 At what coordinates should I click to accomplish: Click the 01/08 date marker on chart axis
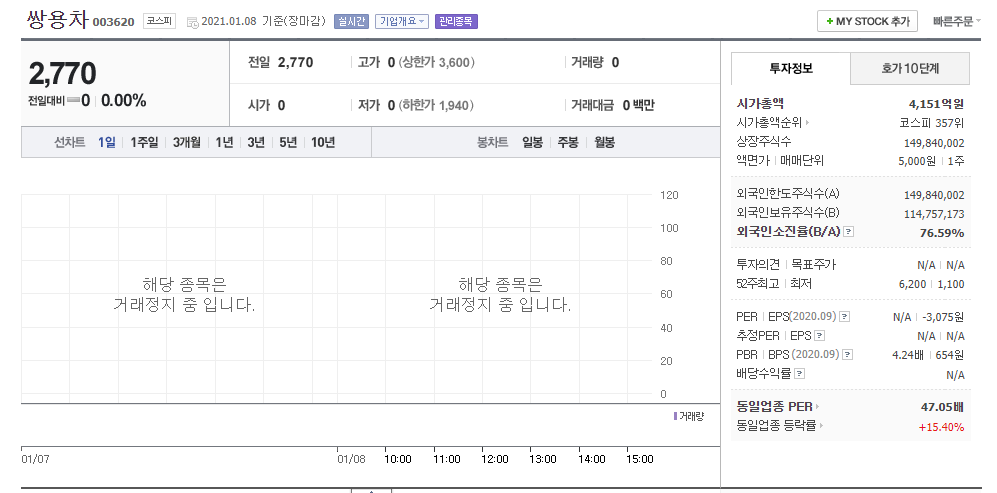click(352, 459)
